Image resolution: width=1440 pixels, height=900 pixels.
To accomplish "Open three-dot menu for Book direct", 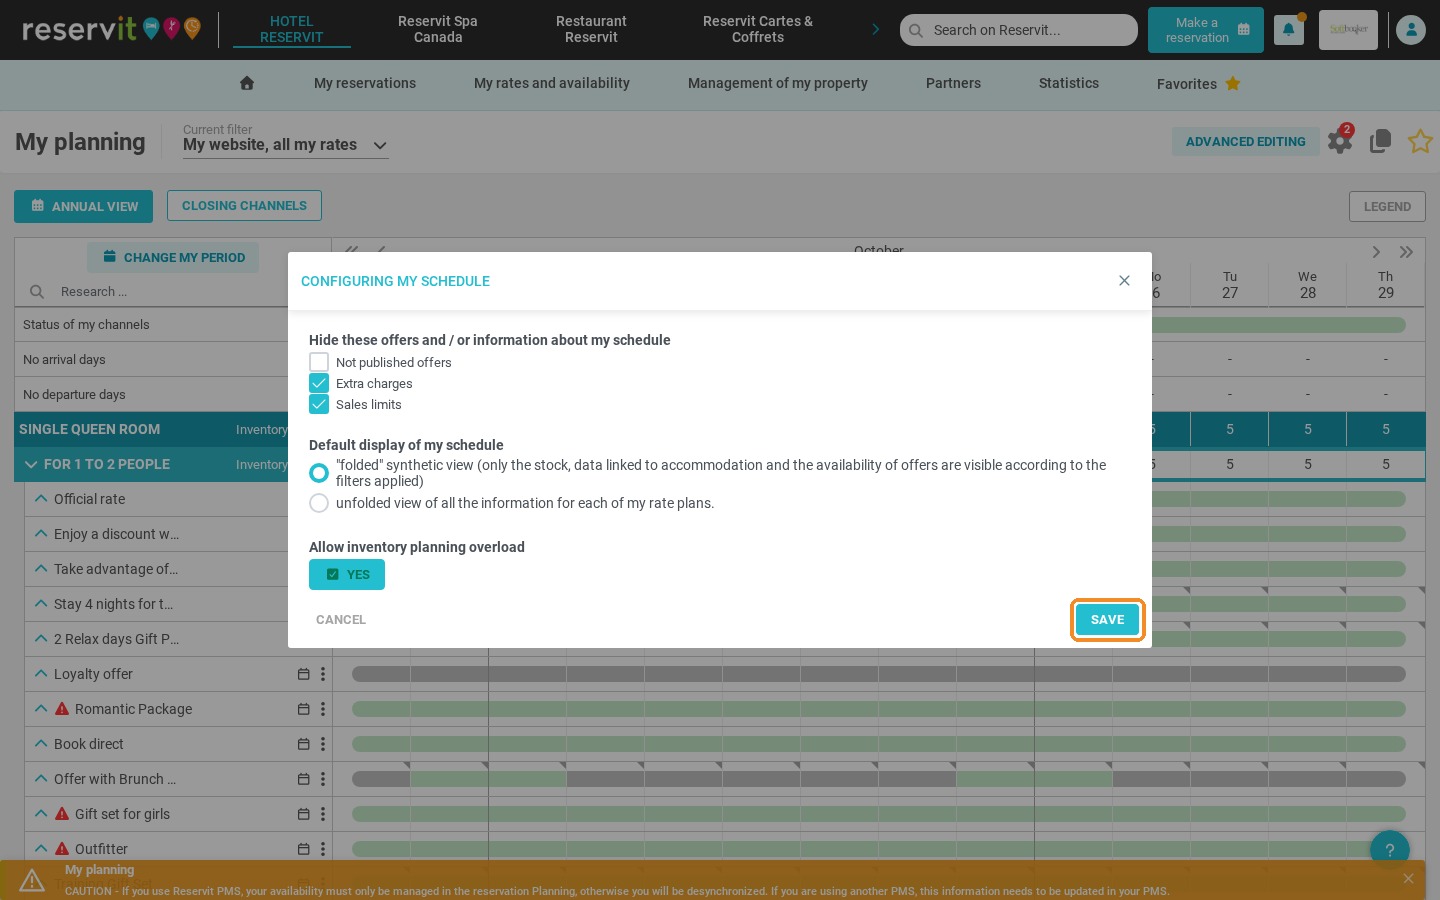I will [x=323, y=744].
